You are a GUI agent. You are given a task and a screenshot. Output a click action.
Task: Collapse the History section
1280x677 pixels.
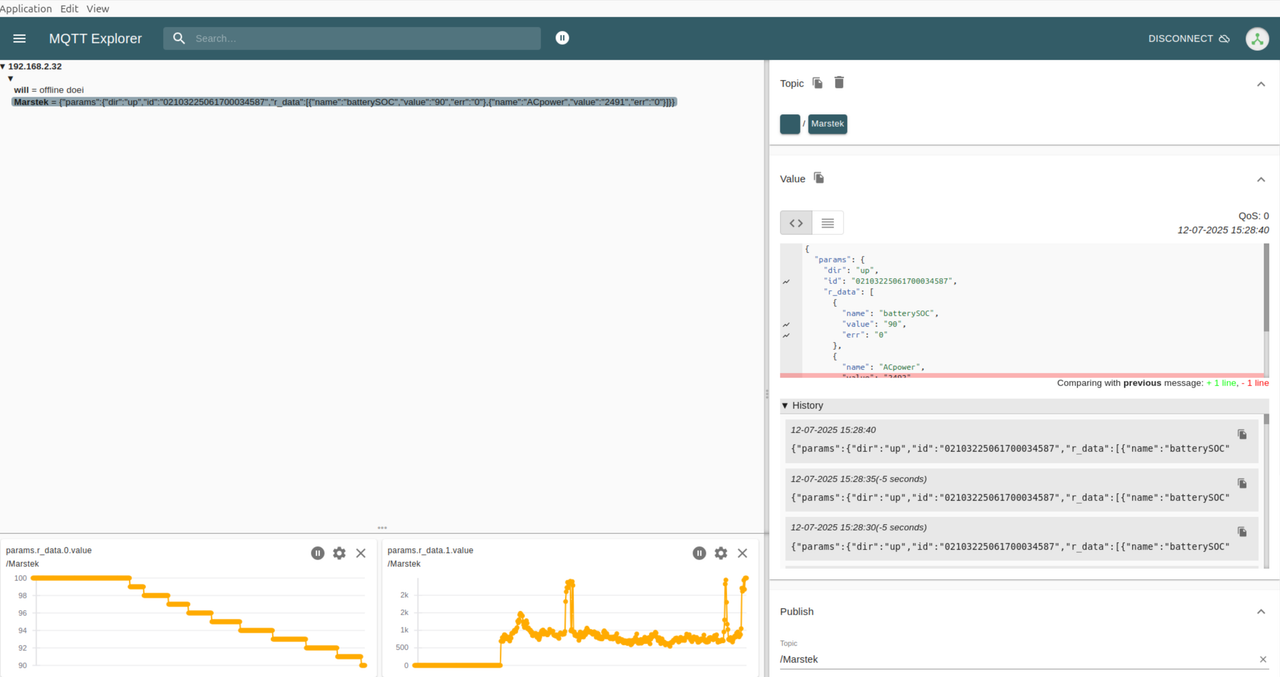(x=785, y=406)
